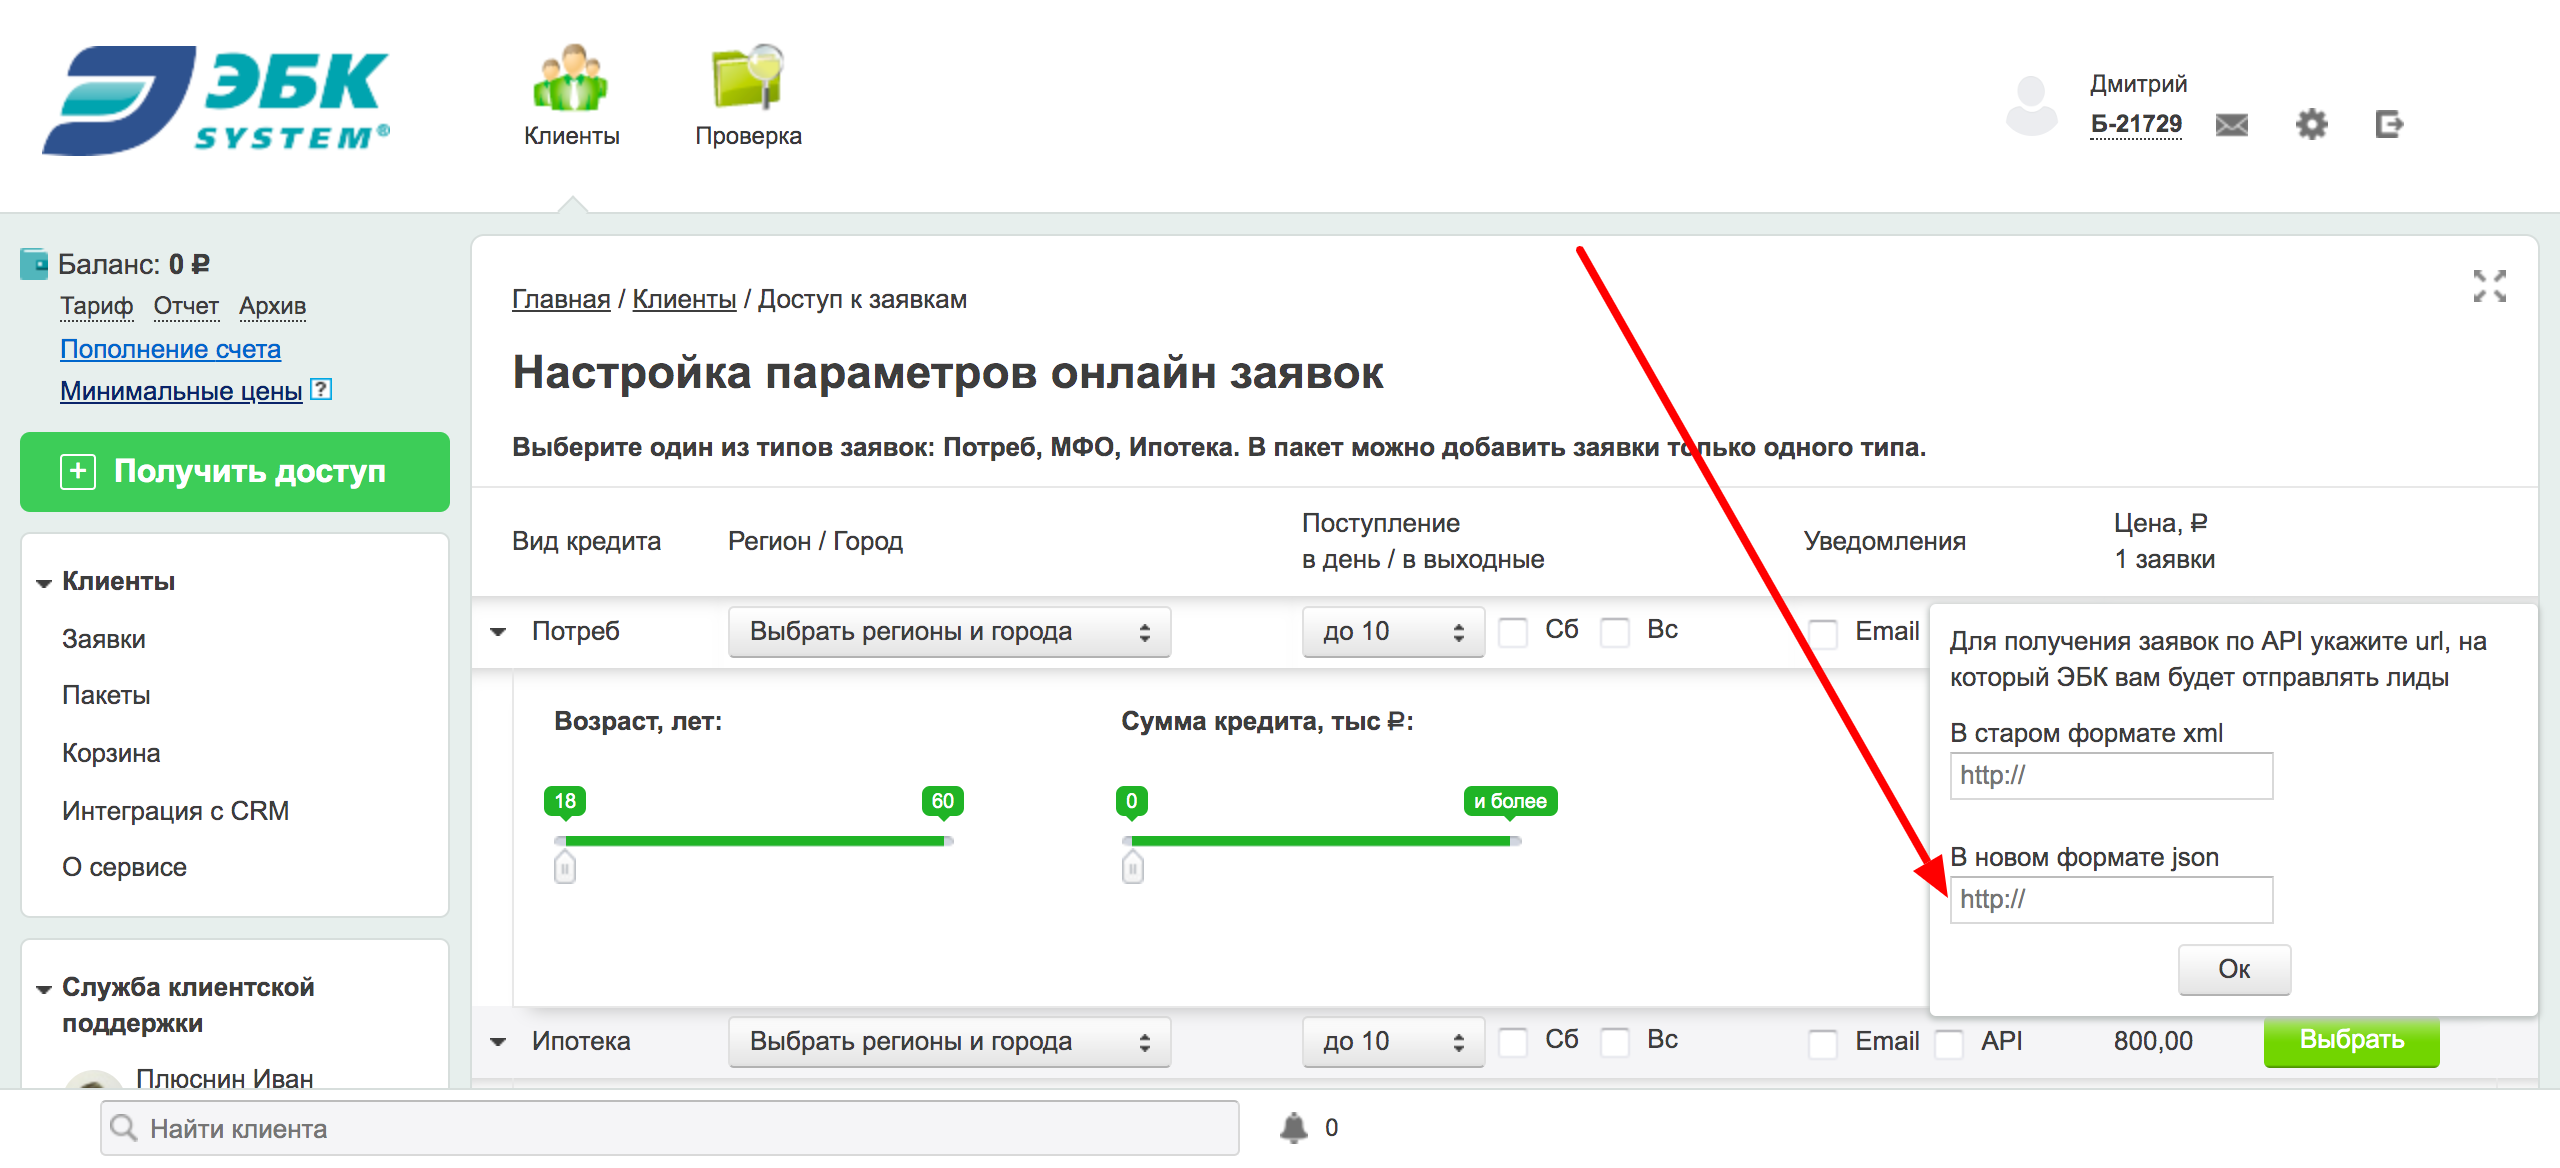The image size is (2560, 1168).
Task: Click Плюснин Иван support contact
Action: click(x=225, y=1078)
